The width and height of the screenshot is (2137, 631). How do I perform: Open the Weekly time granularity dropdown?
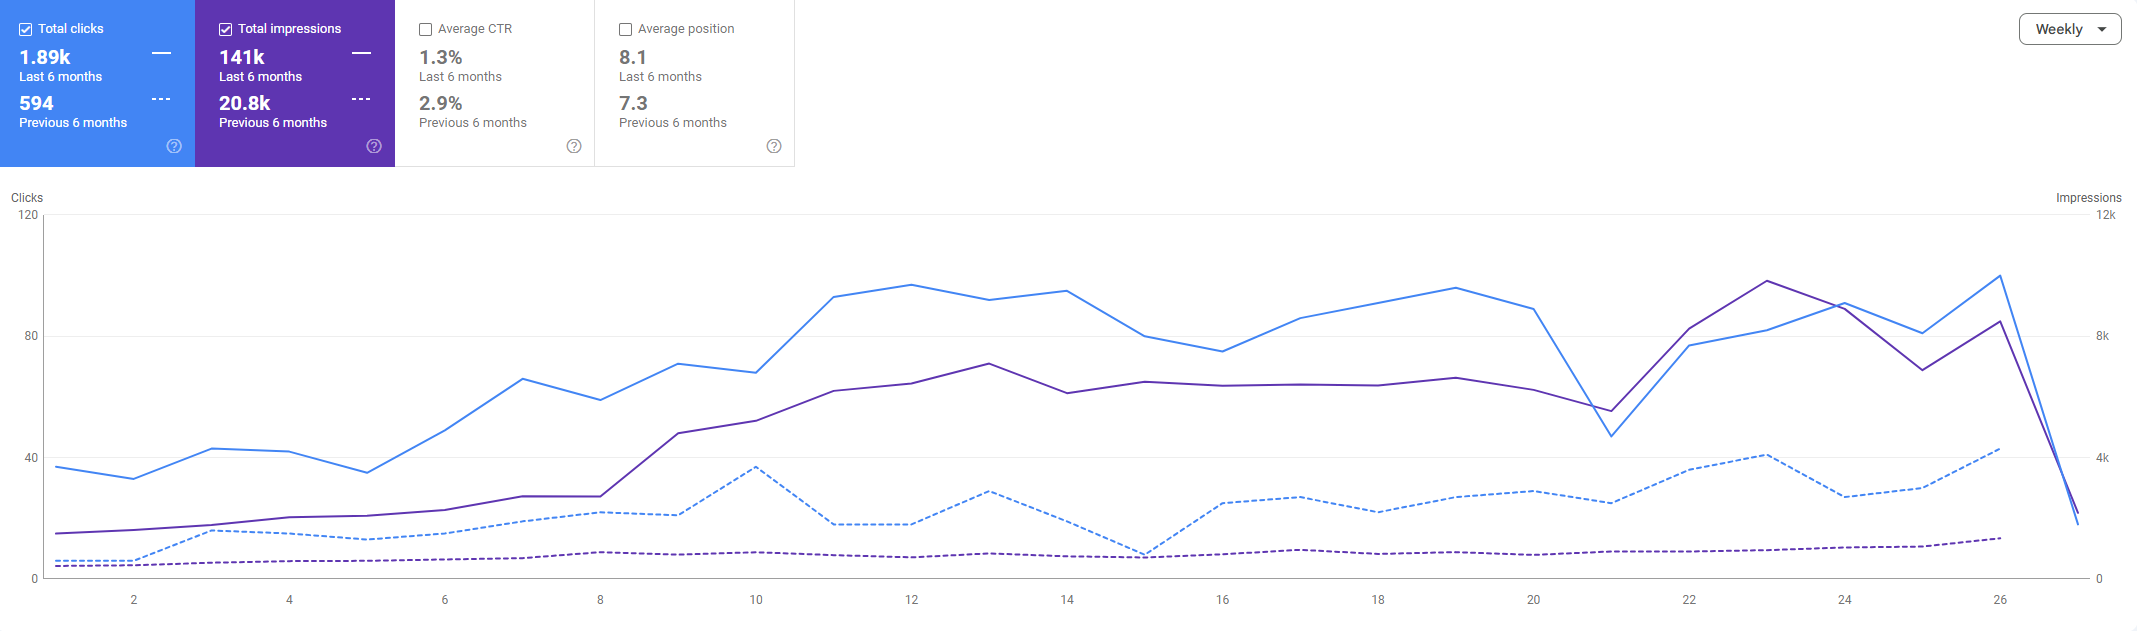pyautogui.click(x=2069, y=29)
